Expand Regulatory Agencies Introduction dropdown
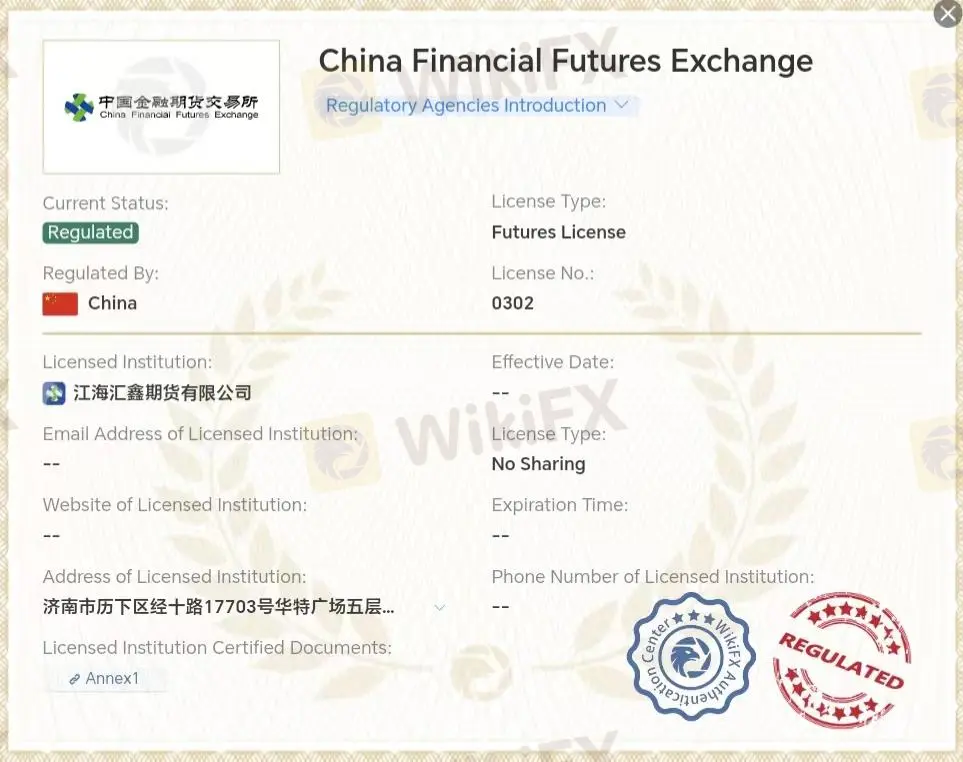 466,105
